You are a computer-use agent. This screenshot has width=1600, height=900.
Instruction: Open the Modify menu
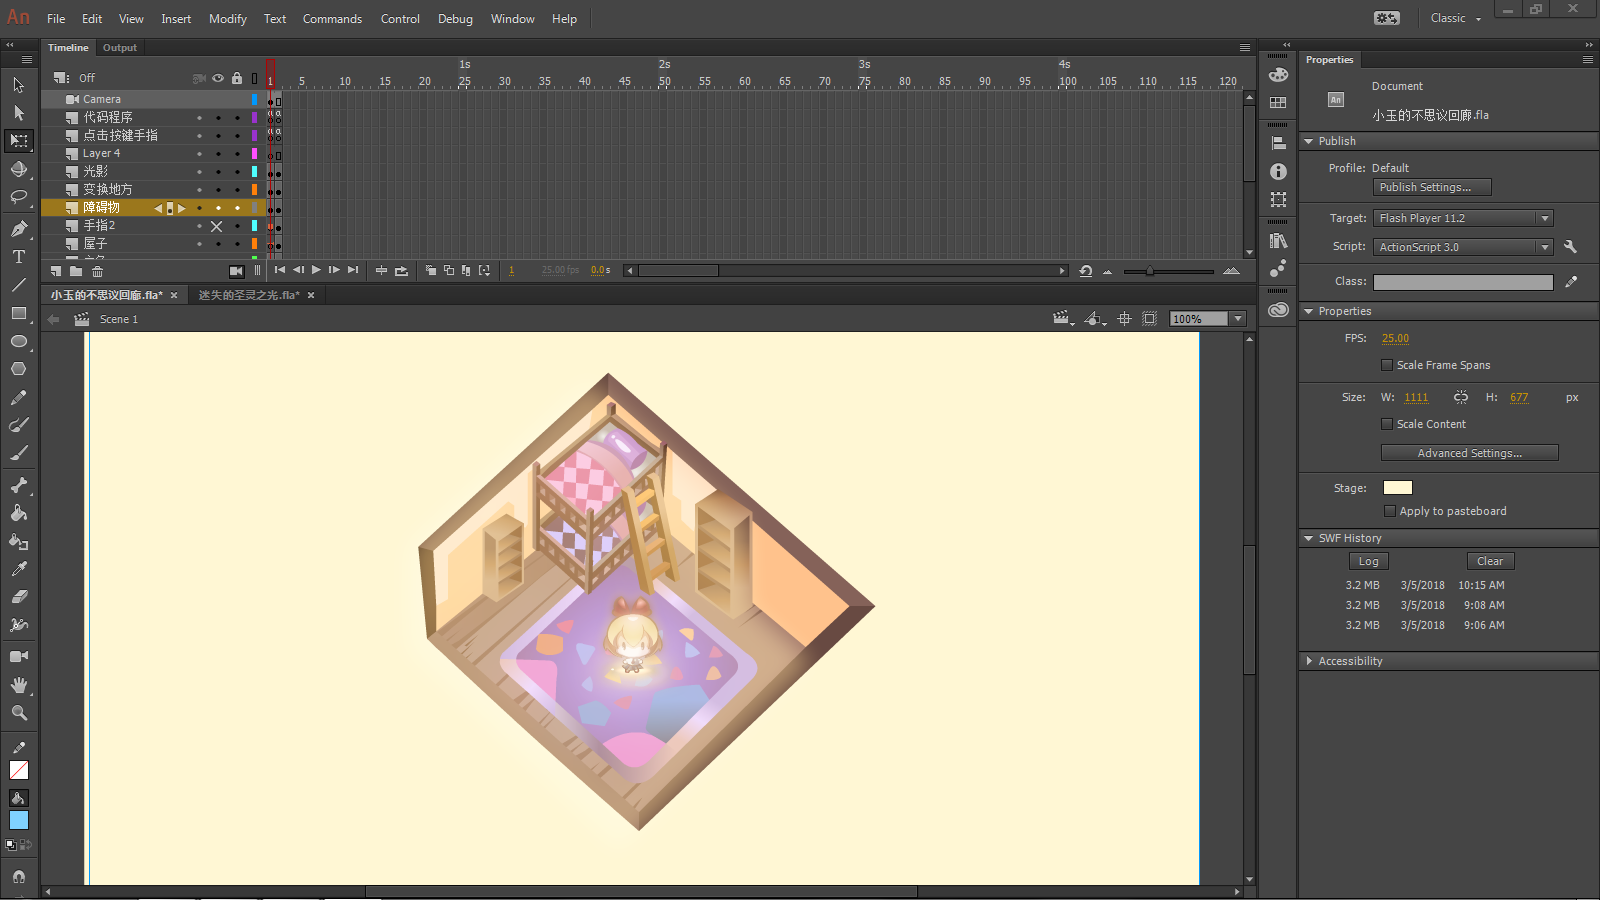coord(228,19)
